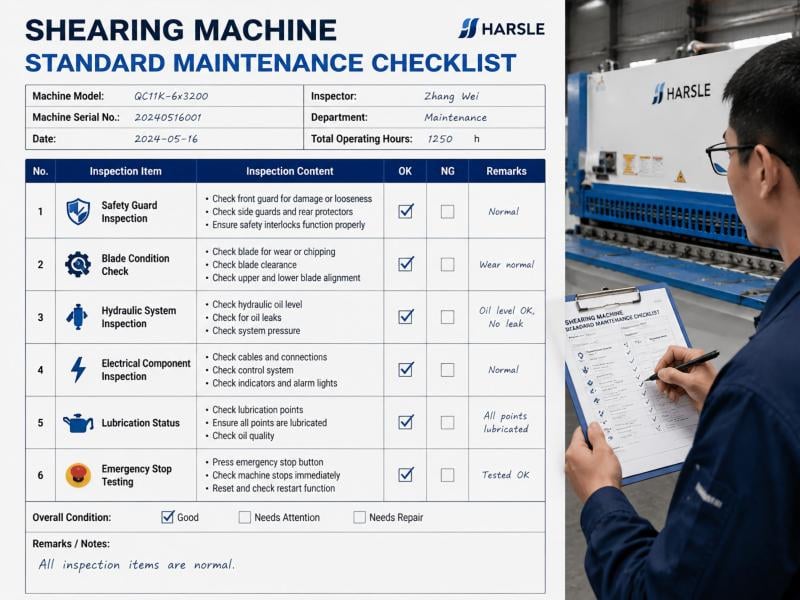Click the Lubrication Status oil can icon

point(78,423)
